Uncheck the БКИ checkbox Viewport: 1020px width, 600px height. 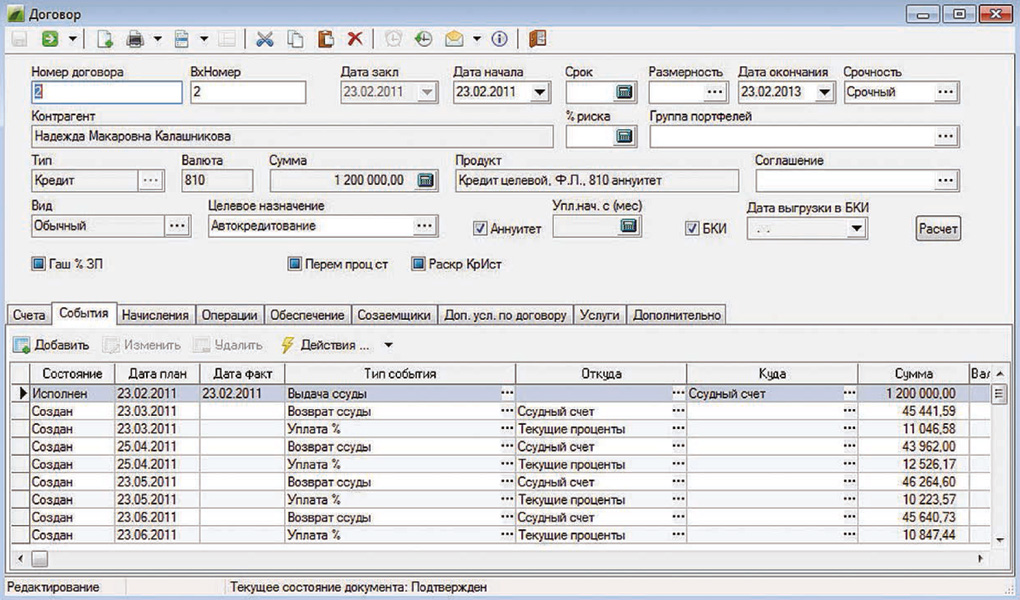click(692, 228)
